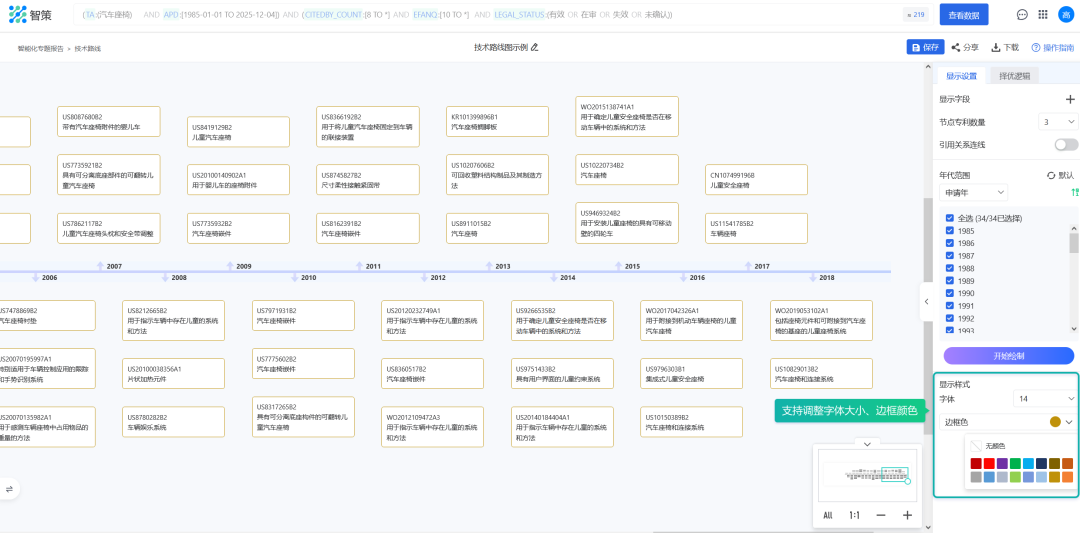Uncheck the 1989 year checkbox
The height and width of the screenshot is (533, 1080).
950,280
